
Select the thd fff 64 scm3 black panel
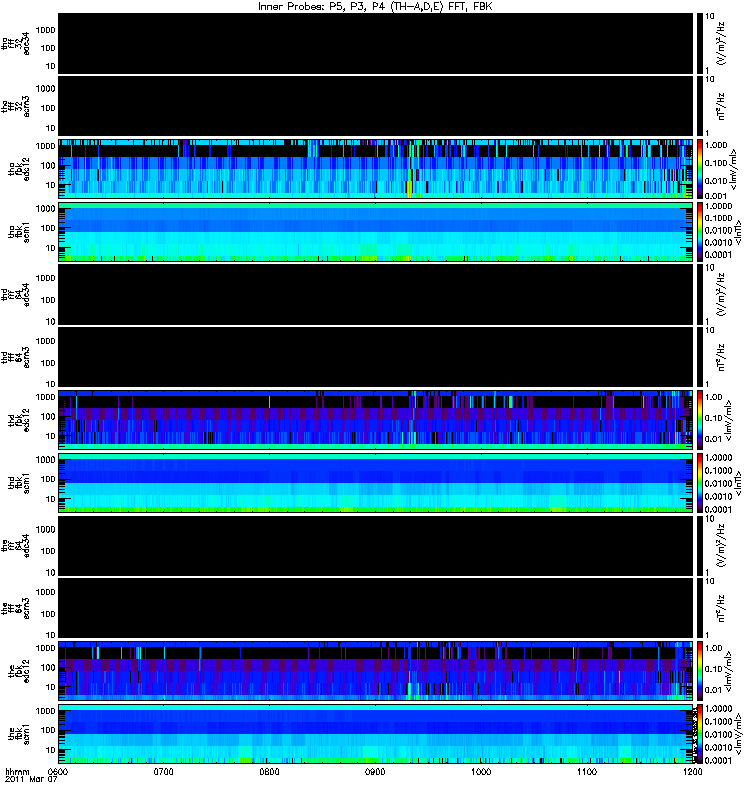[x=376, y=357]
